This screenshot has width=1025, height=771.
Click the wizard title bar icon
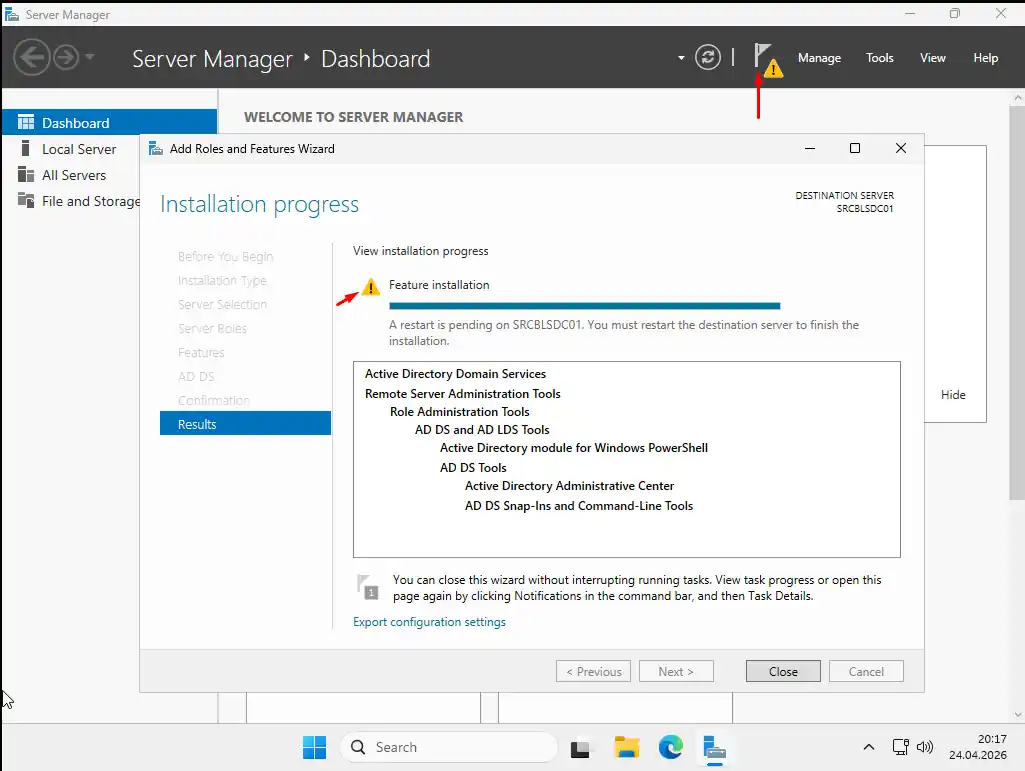tap(156, 148)
